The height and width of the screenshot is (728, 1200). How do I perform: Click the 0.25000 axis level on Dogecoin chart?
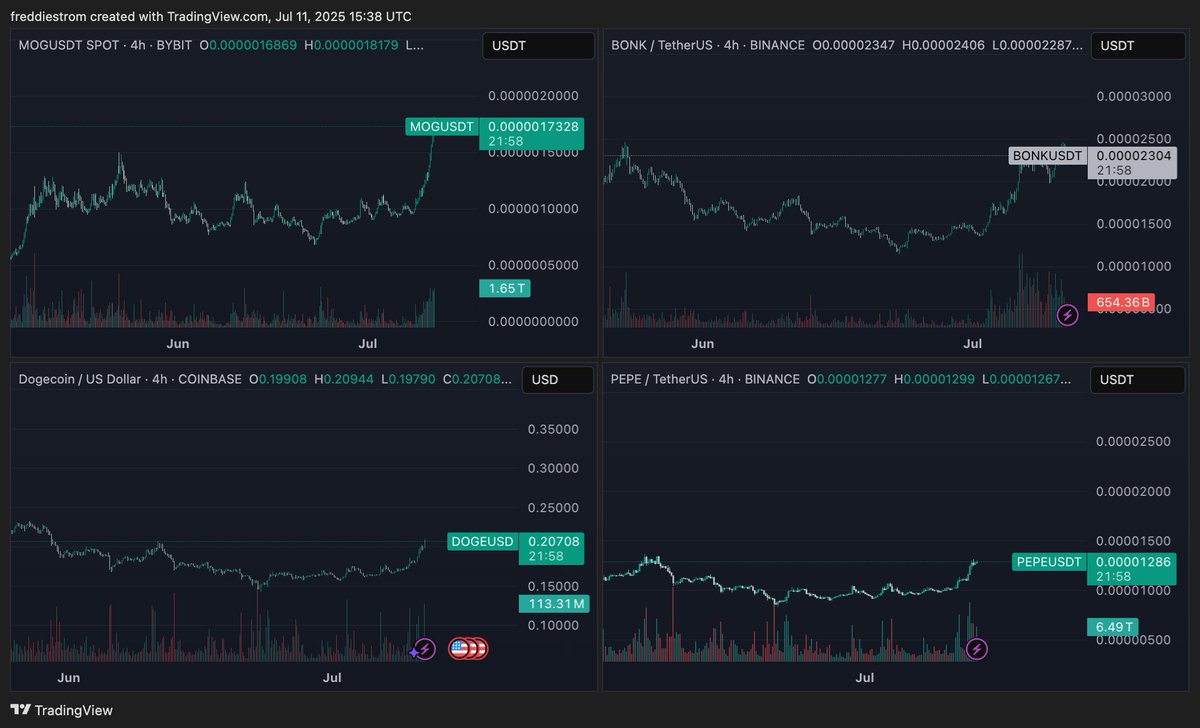point(553,508)
